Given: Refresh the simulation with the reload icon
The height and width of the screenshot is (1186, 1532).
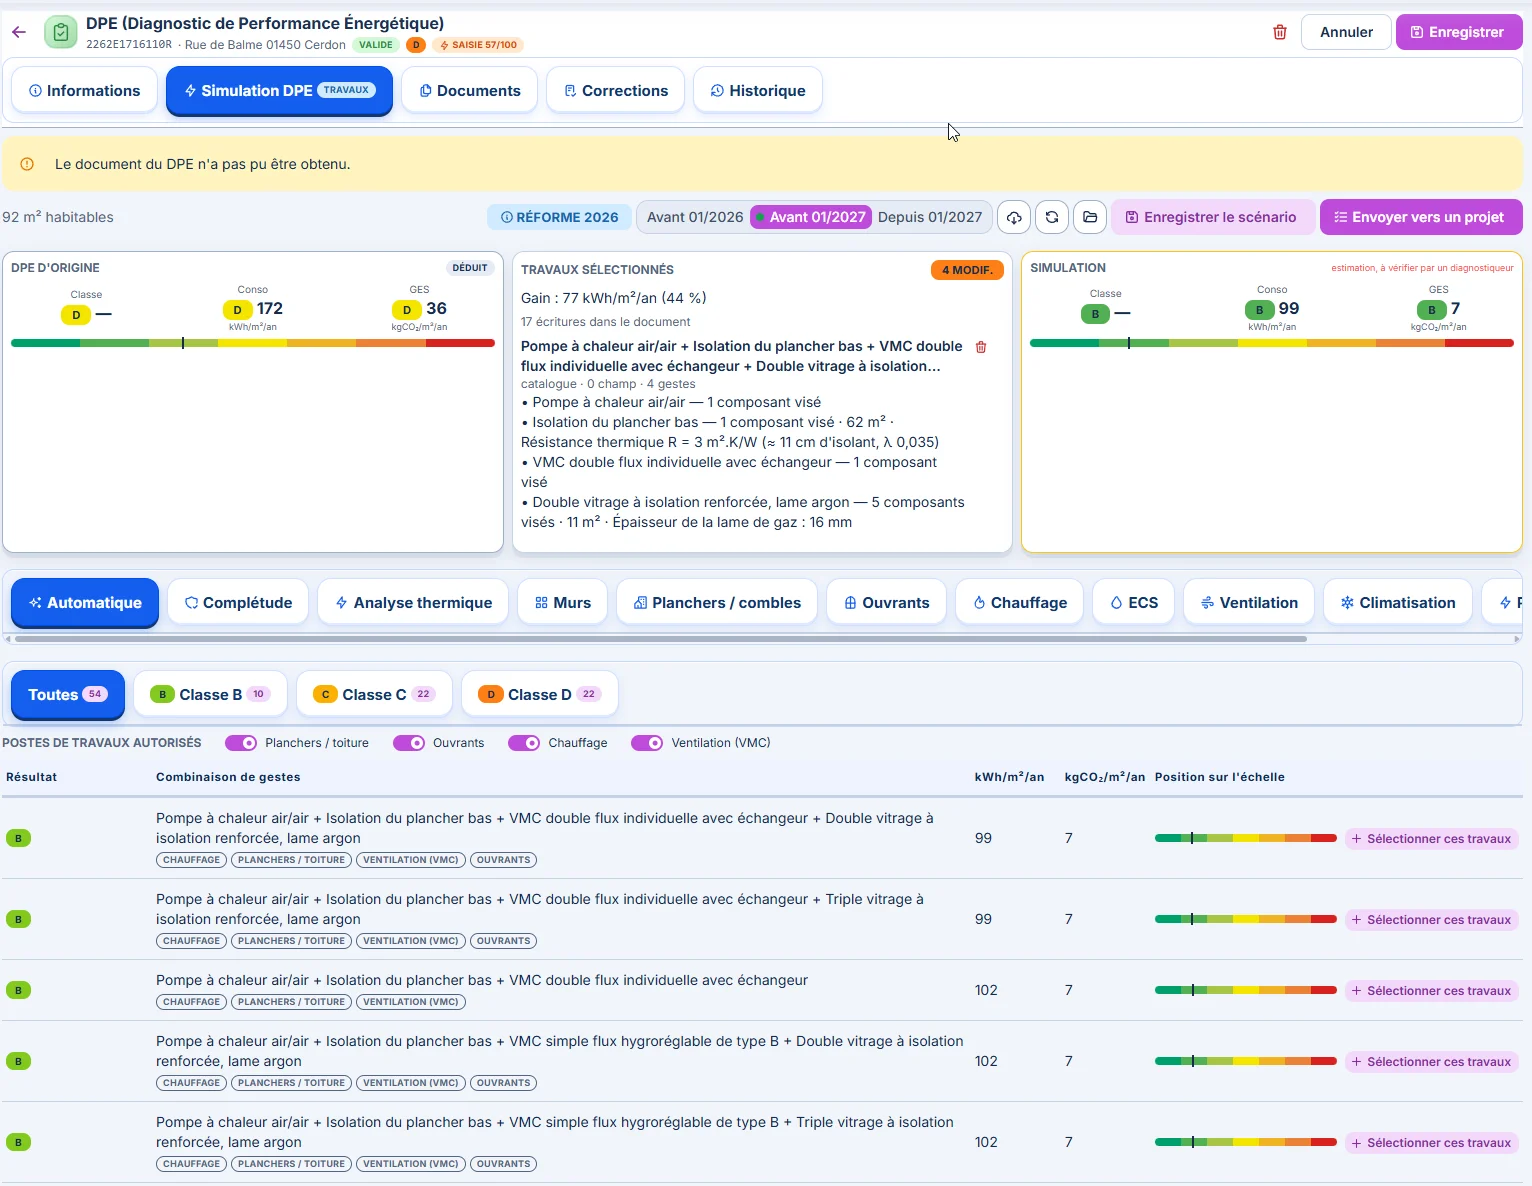Looking at the screenshot, I should (x=1052, y=217).
